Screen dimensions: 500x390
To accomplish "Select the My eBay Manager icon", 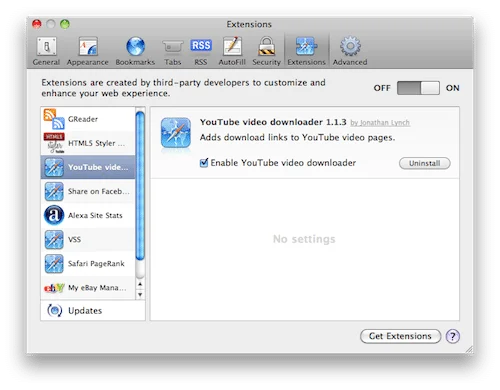I will tap(54, 288).
